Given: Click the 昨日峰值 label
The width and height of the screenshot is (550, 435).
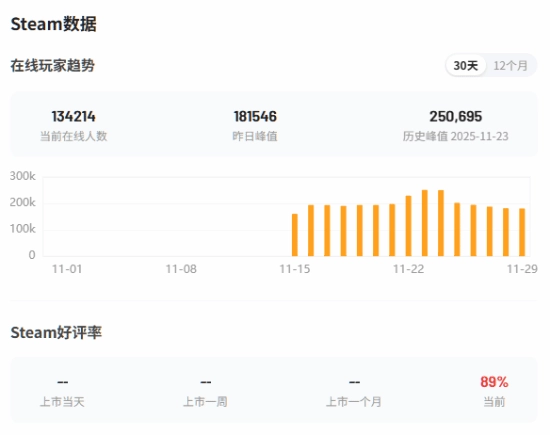Looking at the screenshot, I should click(255, 136).
